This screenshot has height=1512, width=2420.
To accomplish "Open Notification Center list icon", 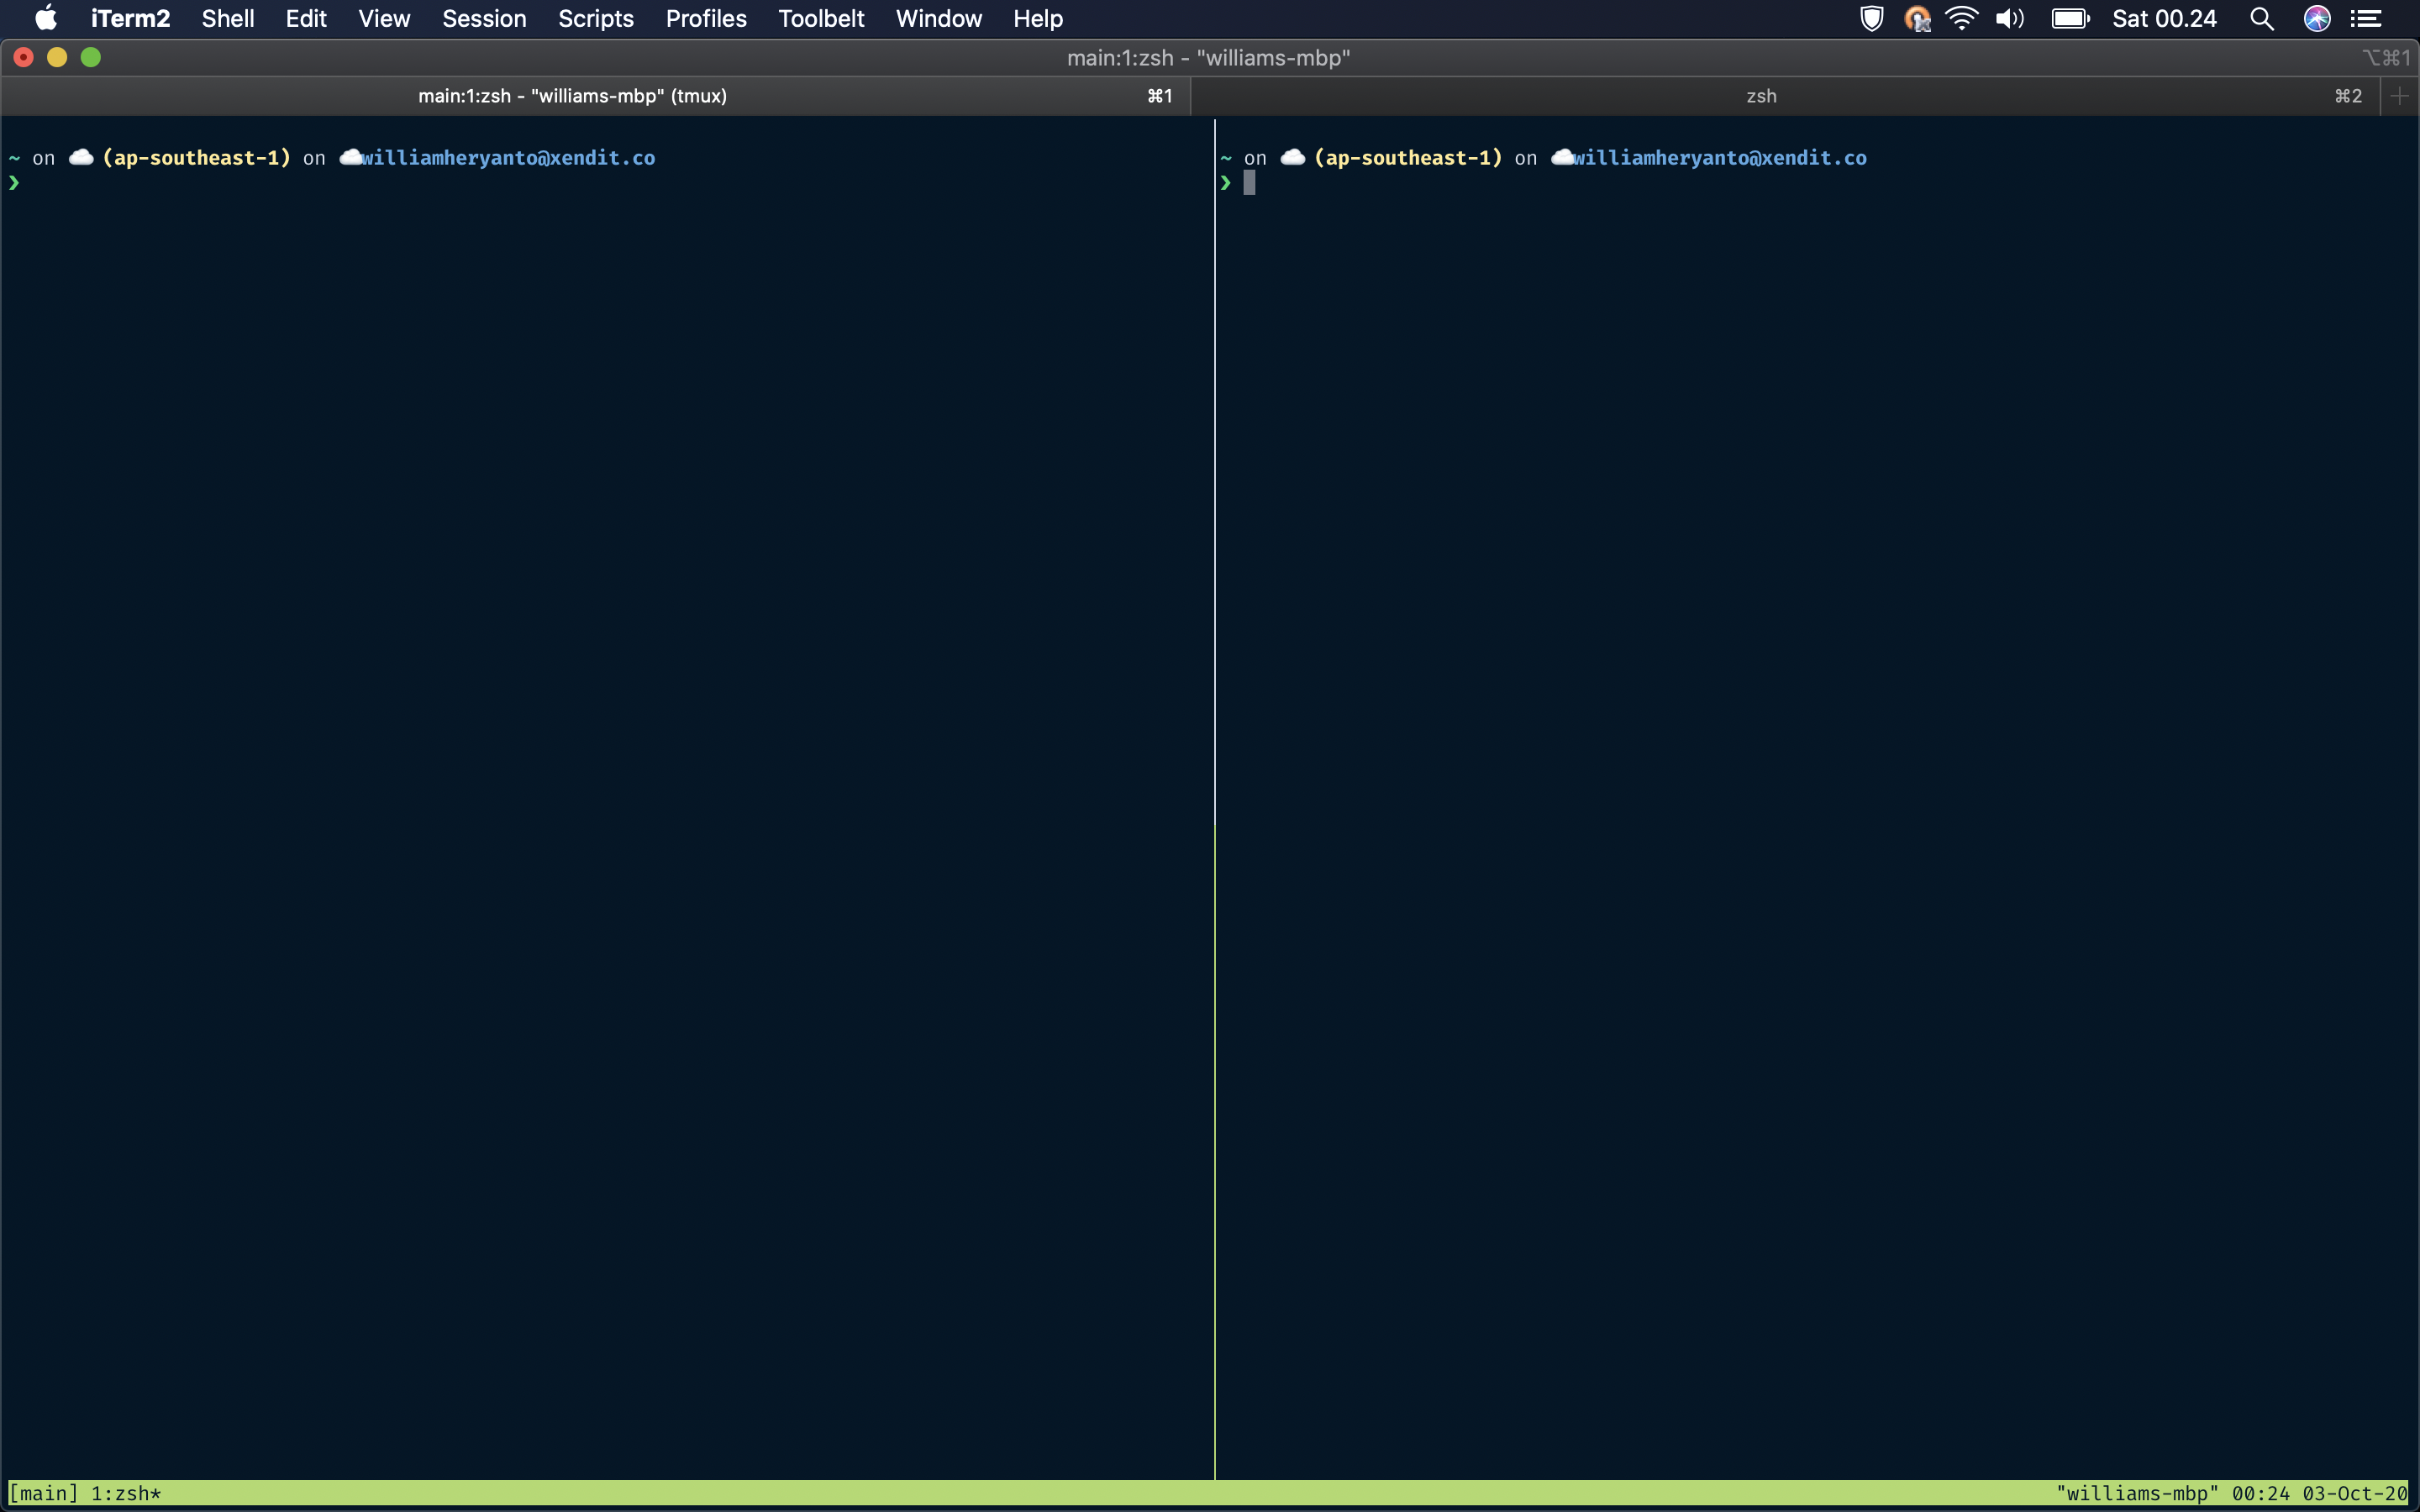I will coord(2366,18).
